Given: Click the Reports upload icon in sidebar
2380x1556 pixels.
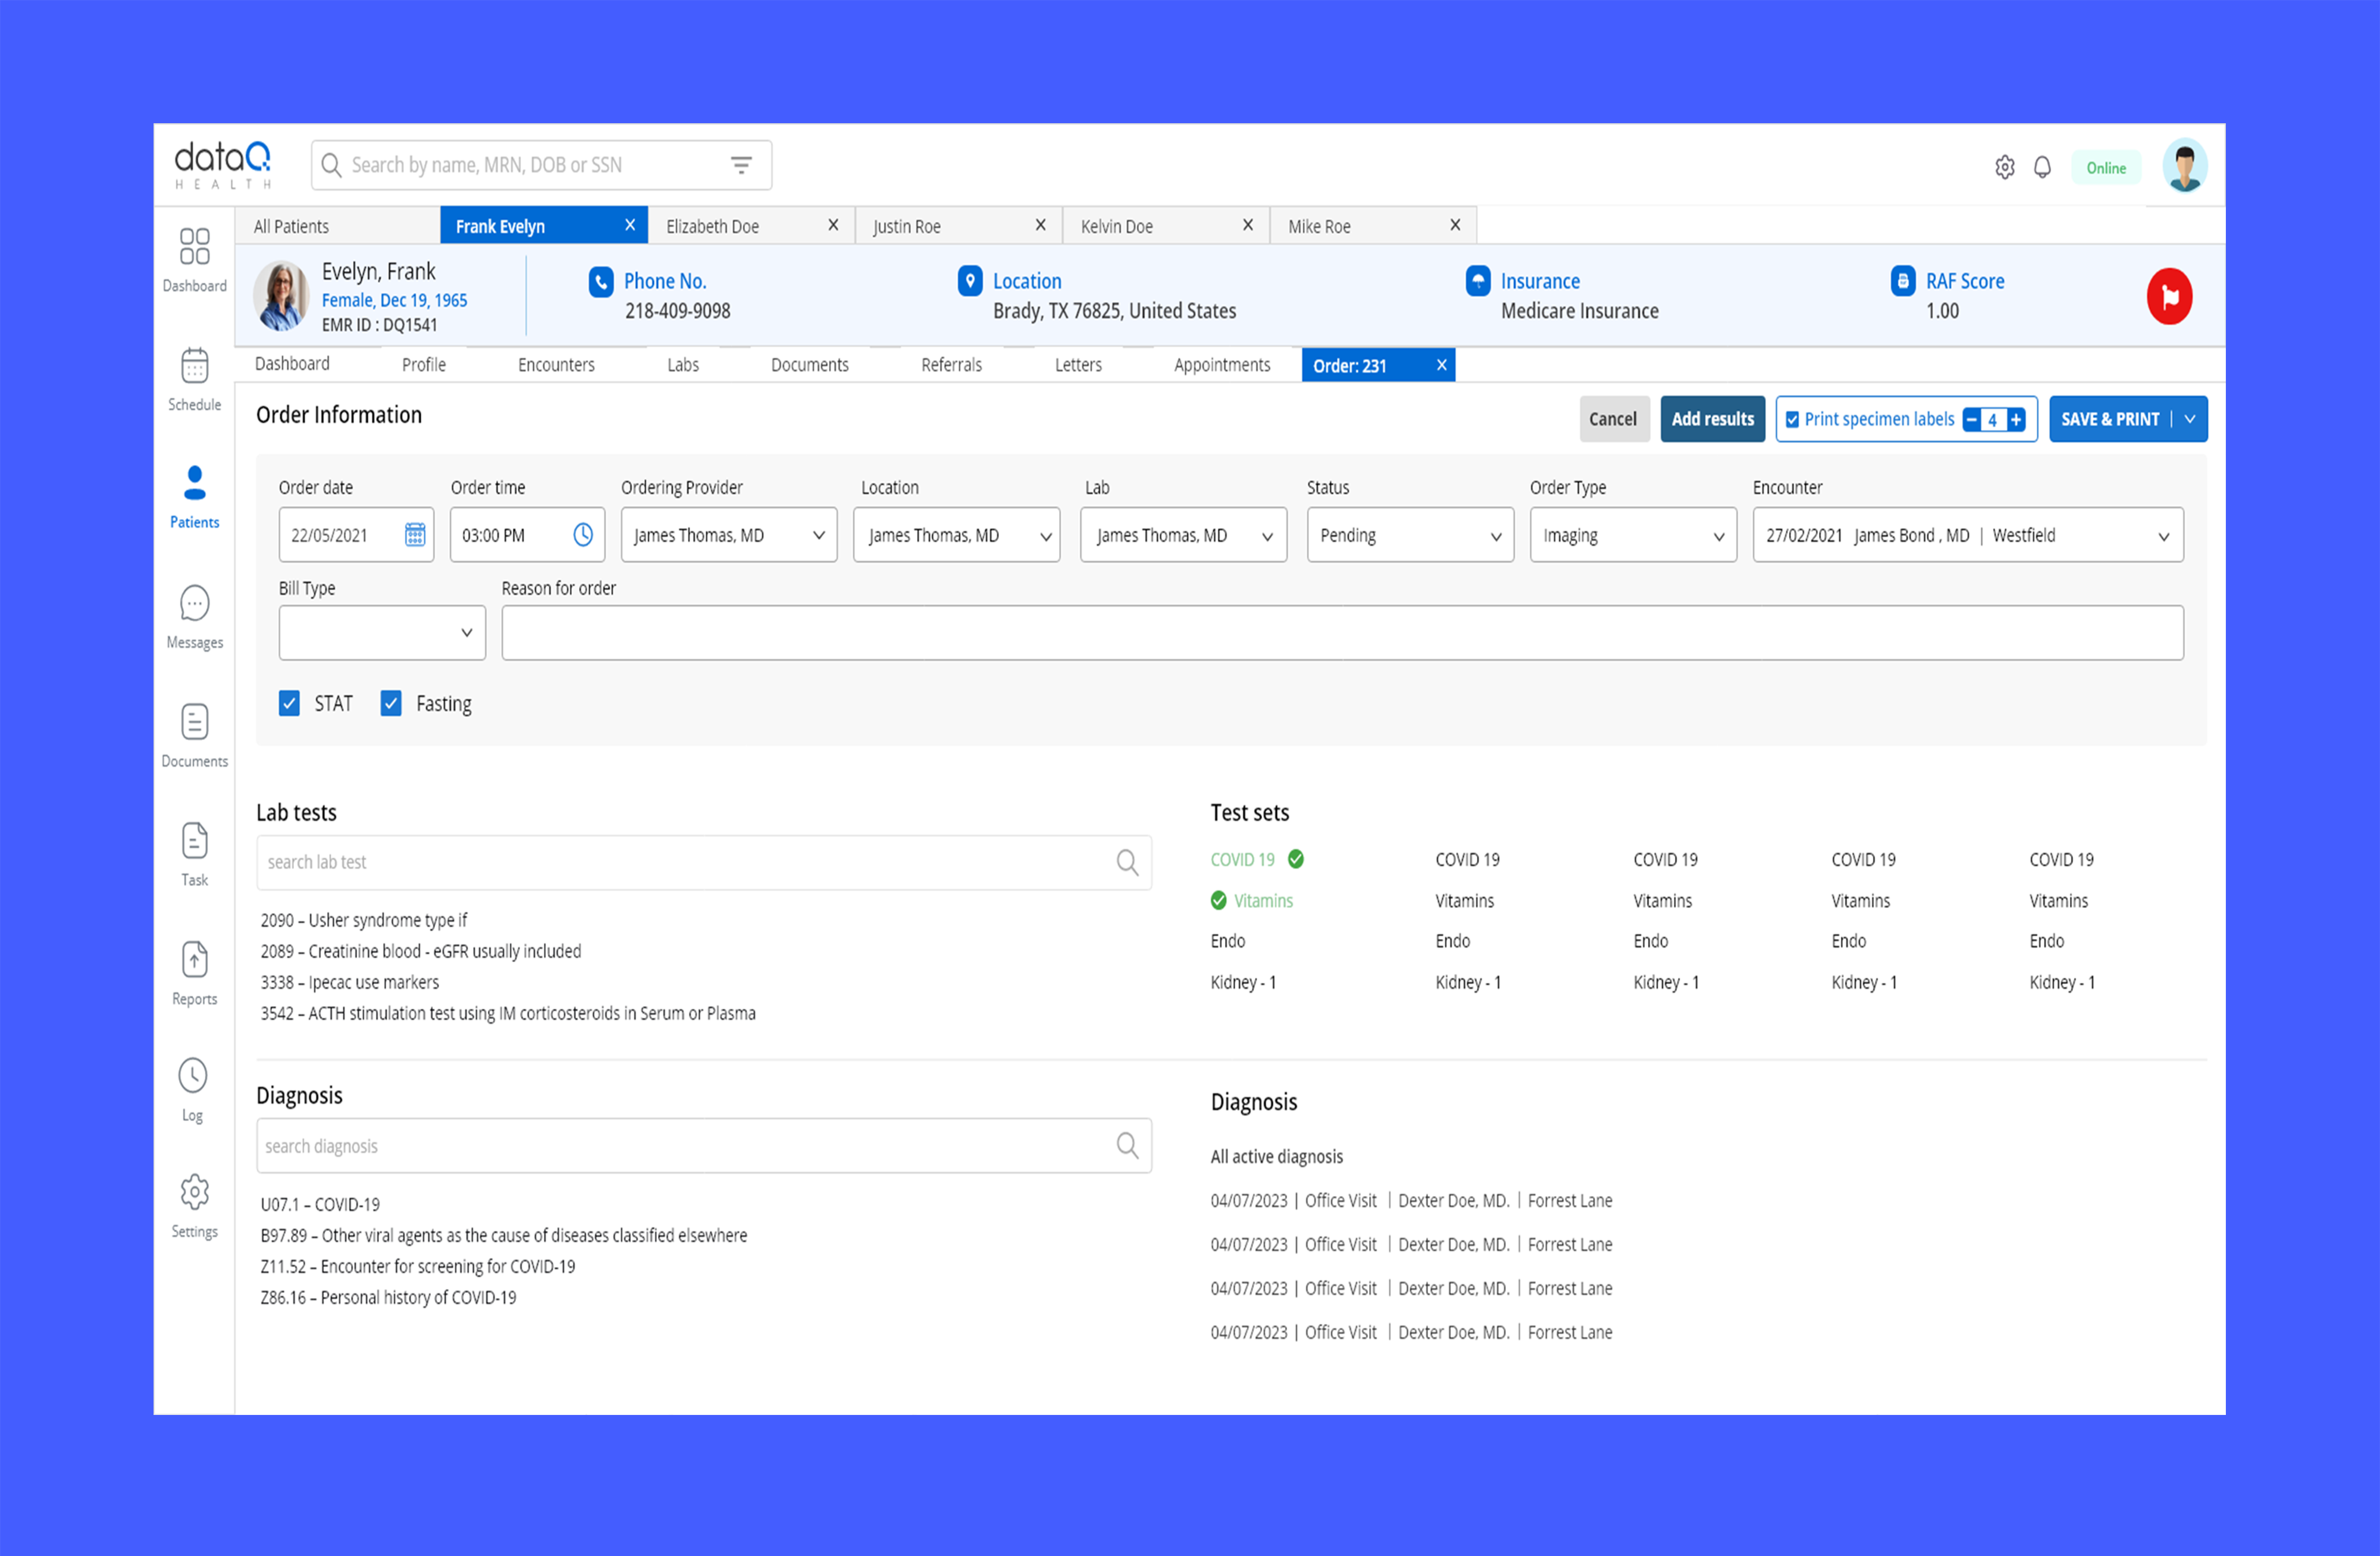Looking at the screenshot, I should click(x=194, y=960).
